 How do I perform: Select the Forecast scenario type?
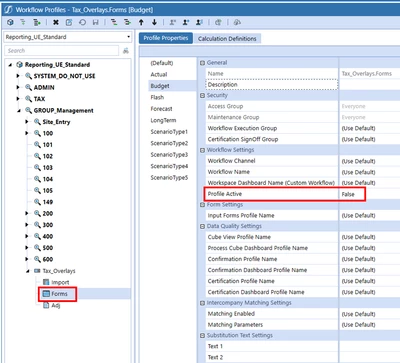(161, 109)
